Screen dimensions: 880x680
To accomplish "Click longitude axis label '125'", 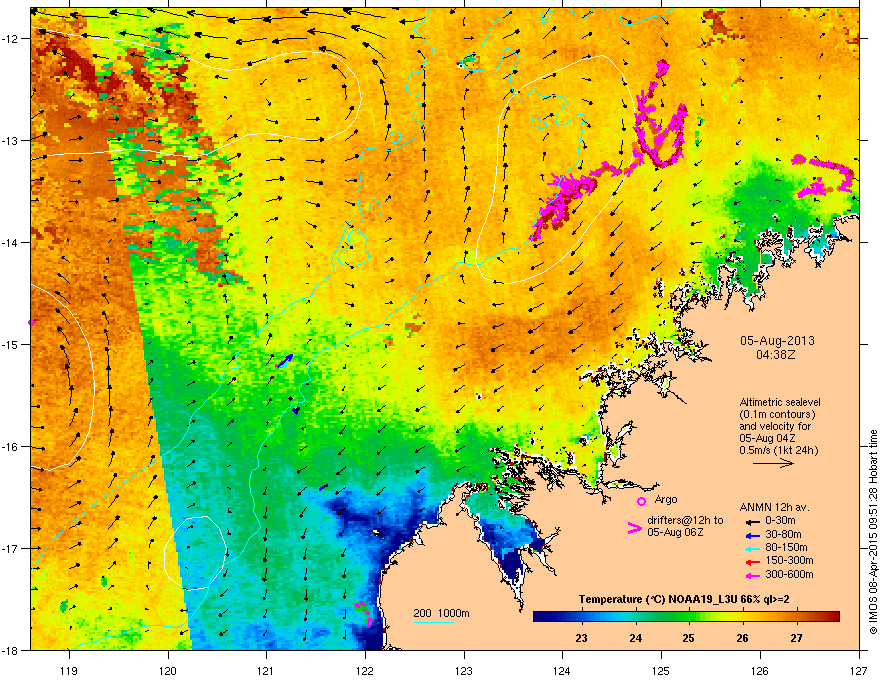I will (661, 670).
